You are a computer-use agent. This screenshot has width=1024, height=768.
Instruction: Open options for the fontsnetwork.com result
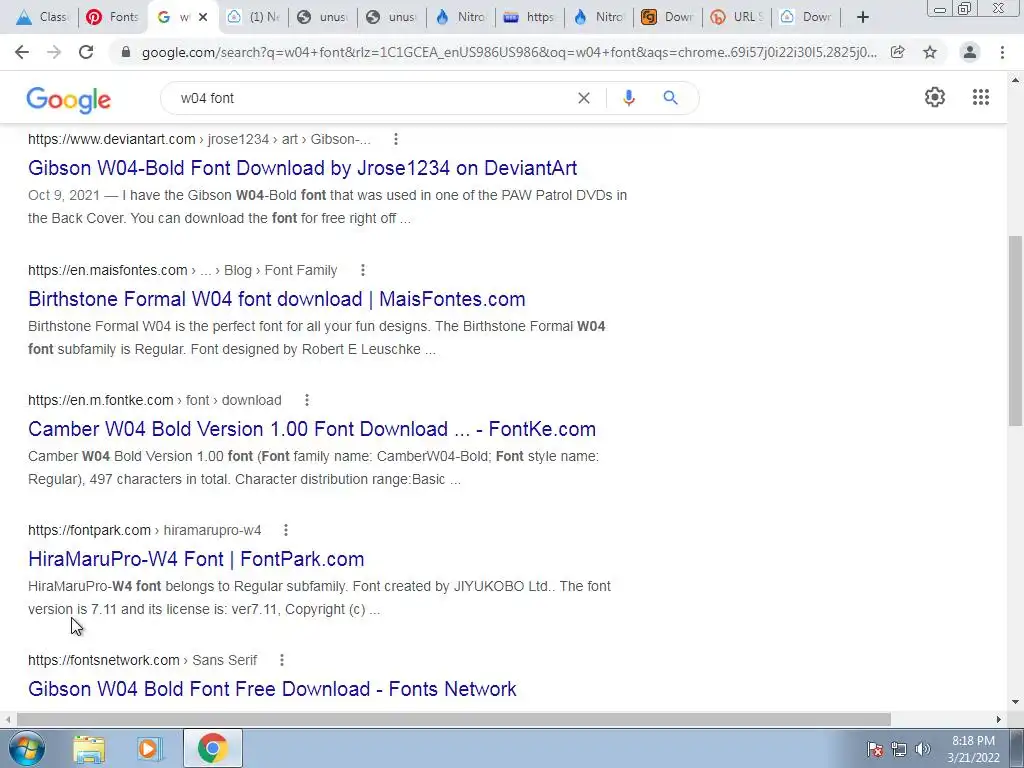click(282, 660)
